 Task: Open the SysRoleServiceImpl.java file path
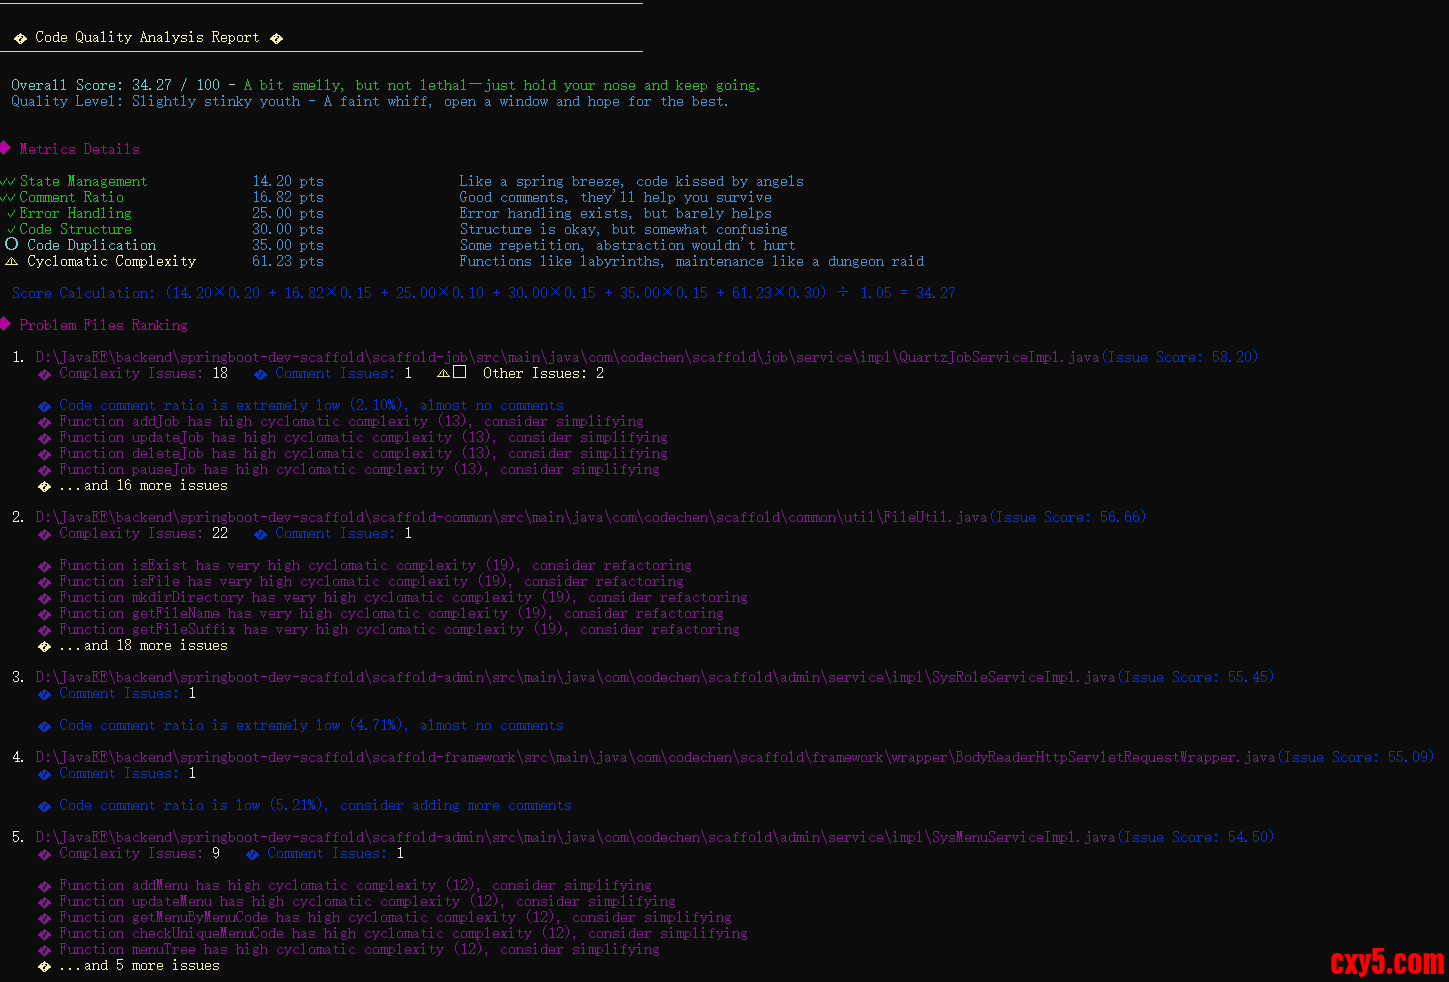[x=574, y=677]
